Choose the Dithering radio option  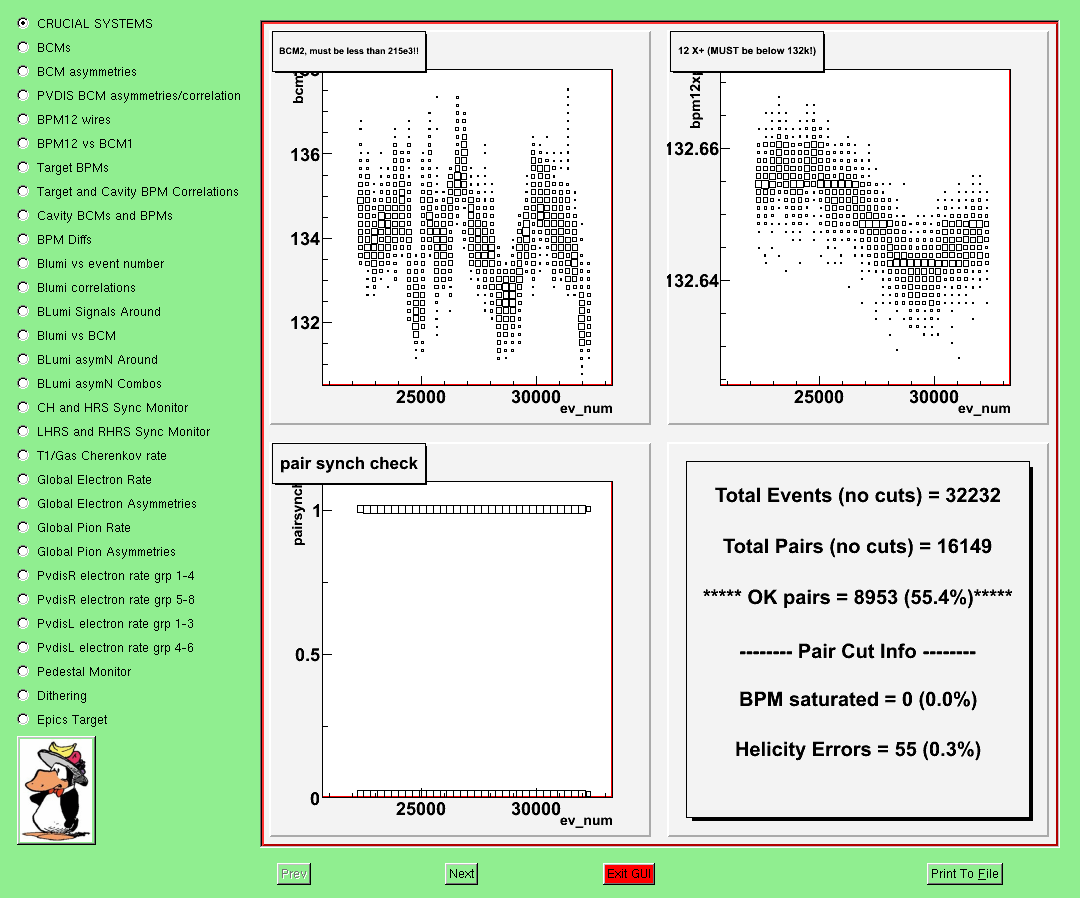click(x=23, y=695)
